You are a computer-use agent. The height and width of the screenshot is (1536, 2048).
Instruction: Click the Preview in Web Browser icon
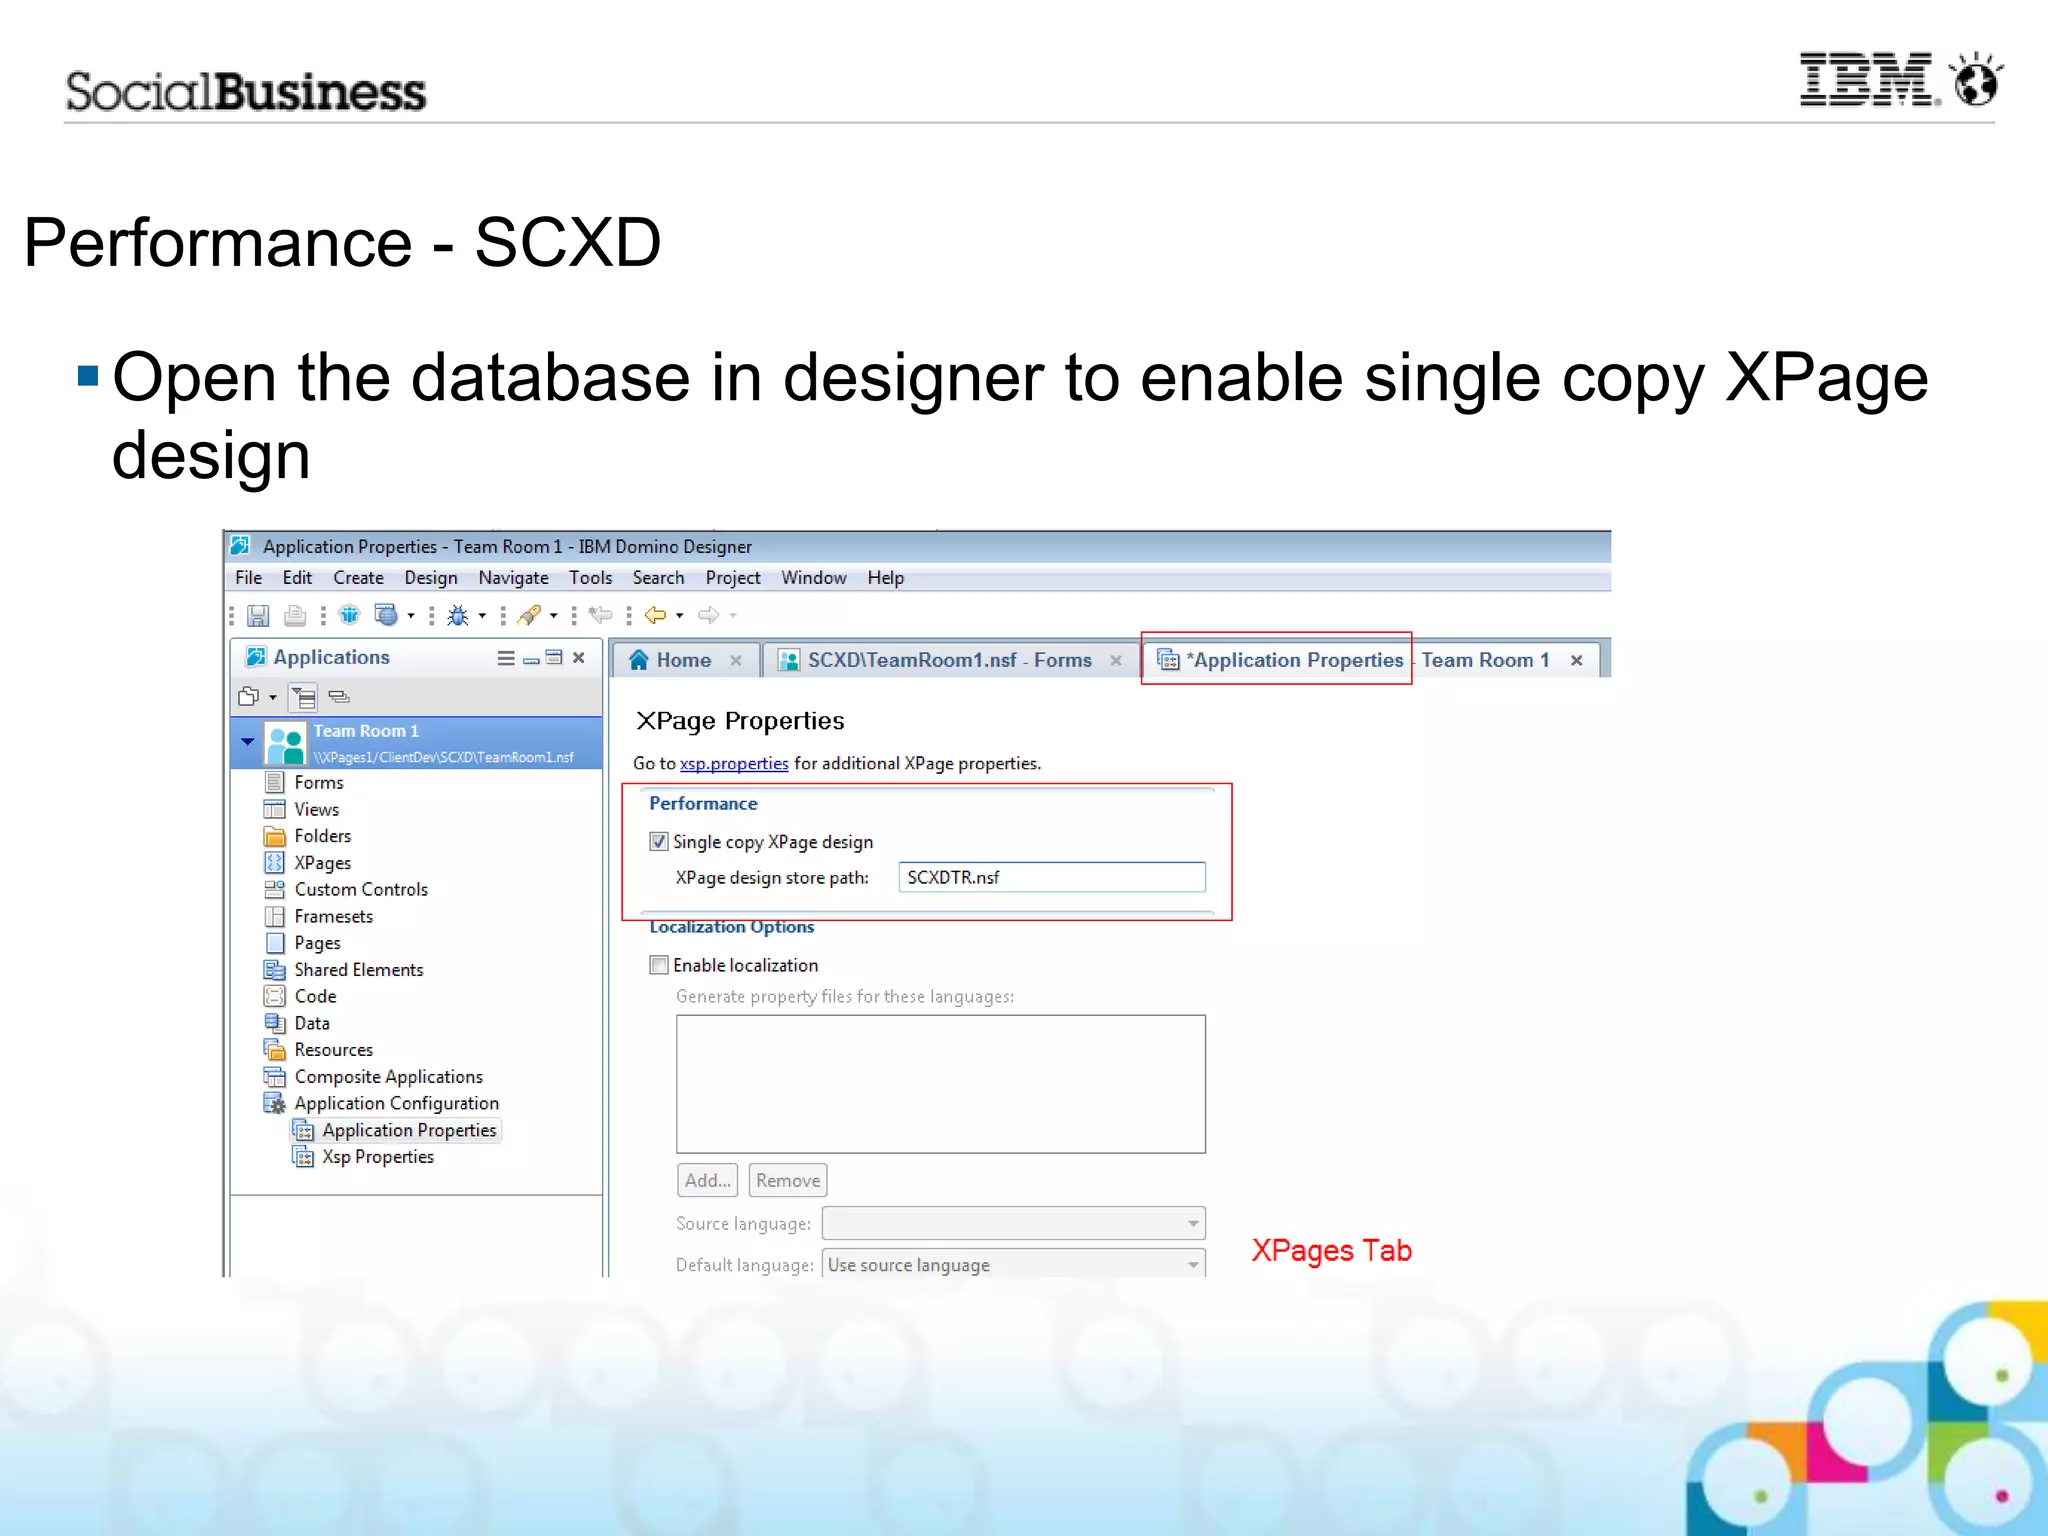[386, 615]
